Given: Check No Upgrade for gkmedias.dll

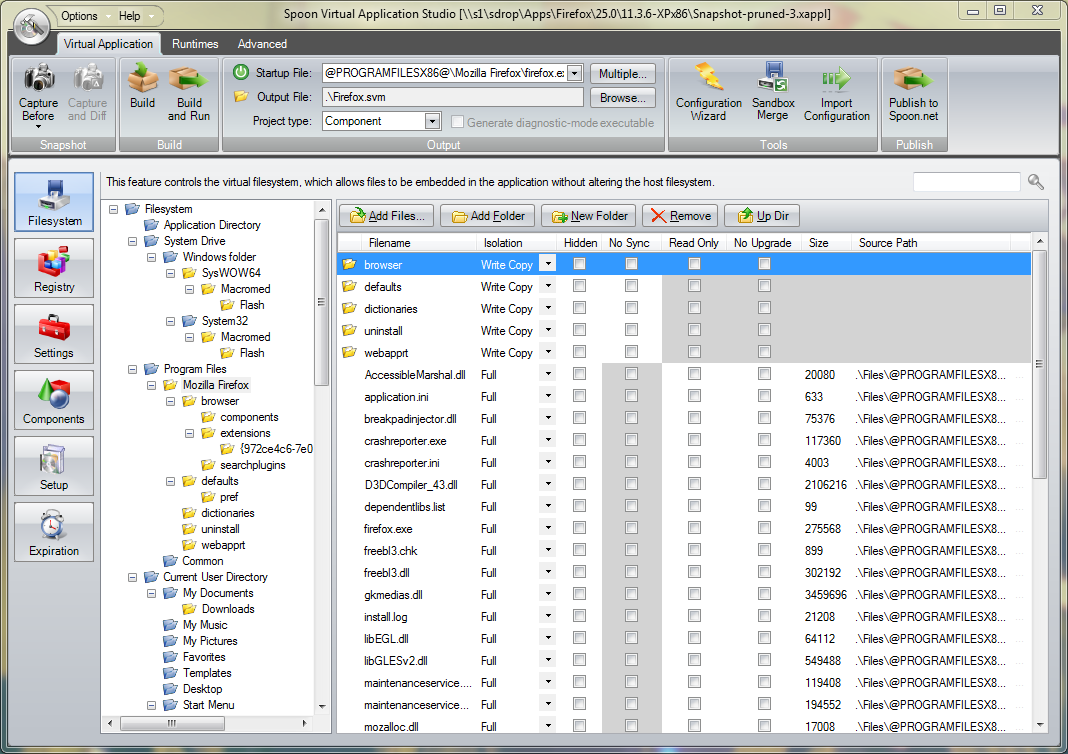Looking at the screenshot, I should pos(764,594).
